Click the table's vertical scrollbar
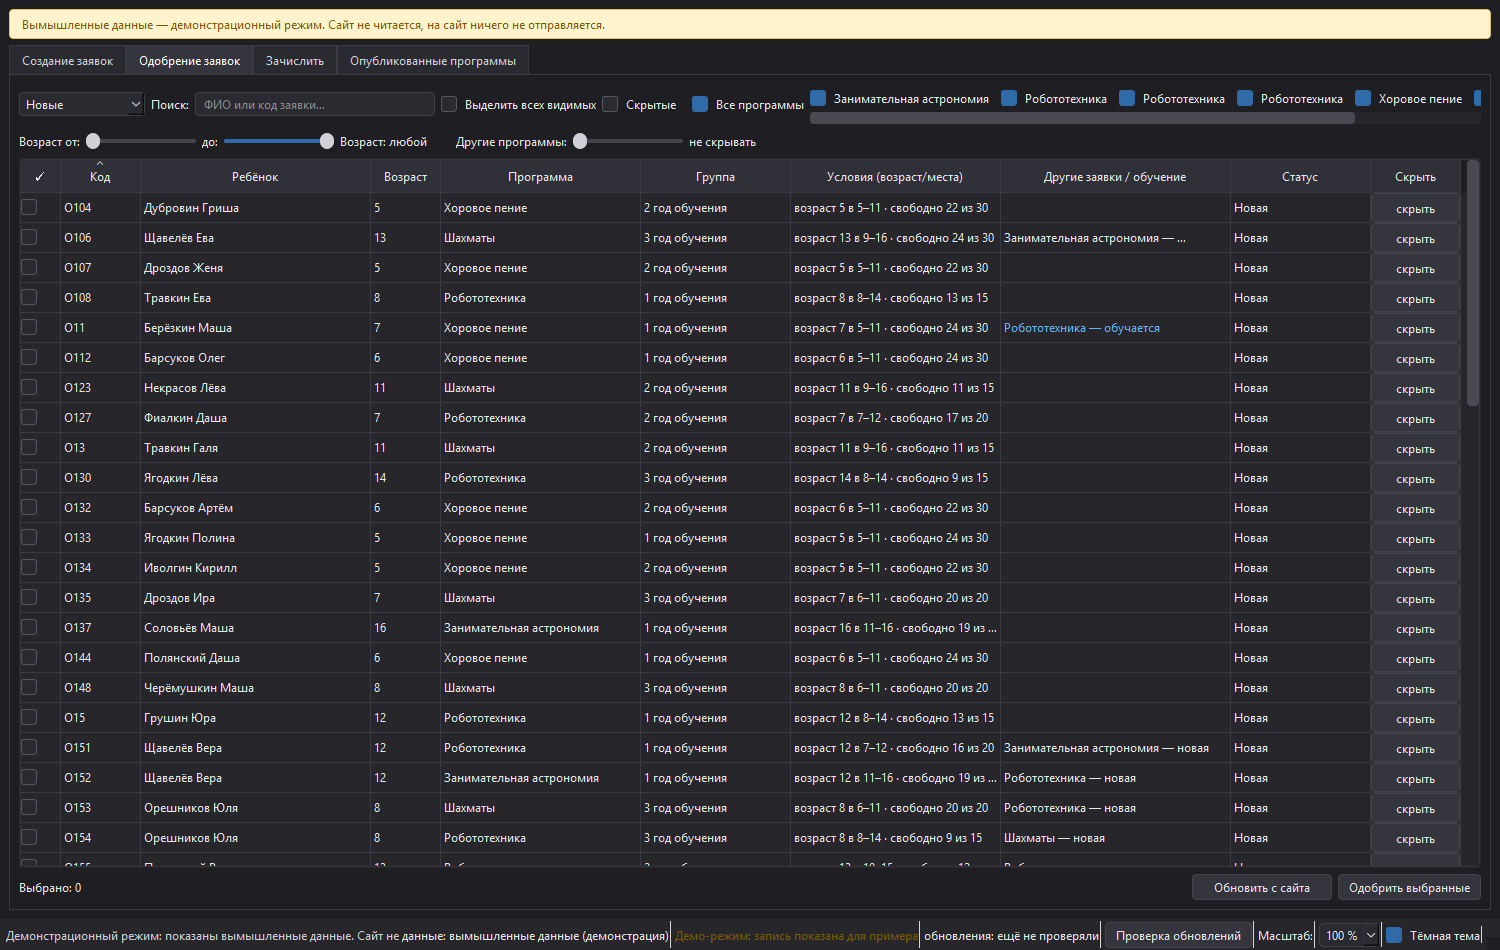This screenshot has height=950, width=1500. click(1472, 283)
